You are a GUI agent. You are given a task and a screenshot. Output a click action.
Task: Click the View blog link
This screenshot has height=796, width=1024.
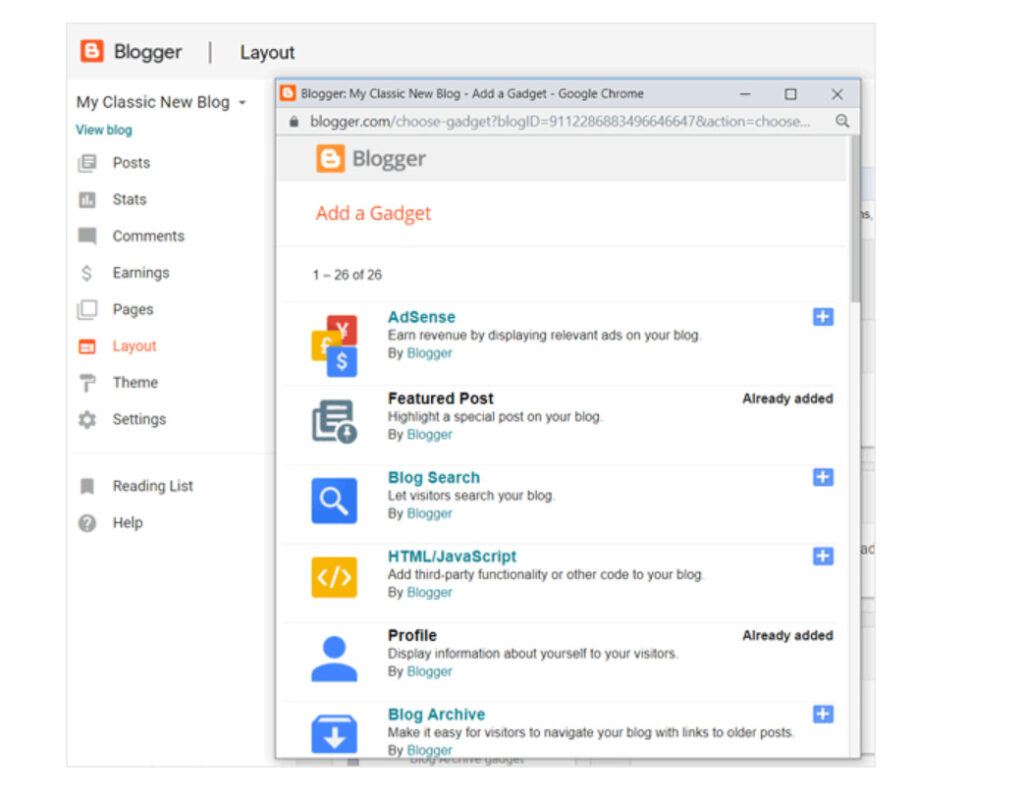pos(104,130)
